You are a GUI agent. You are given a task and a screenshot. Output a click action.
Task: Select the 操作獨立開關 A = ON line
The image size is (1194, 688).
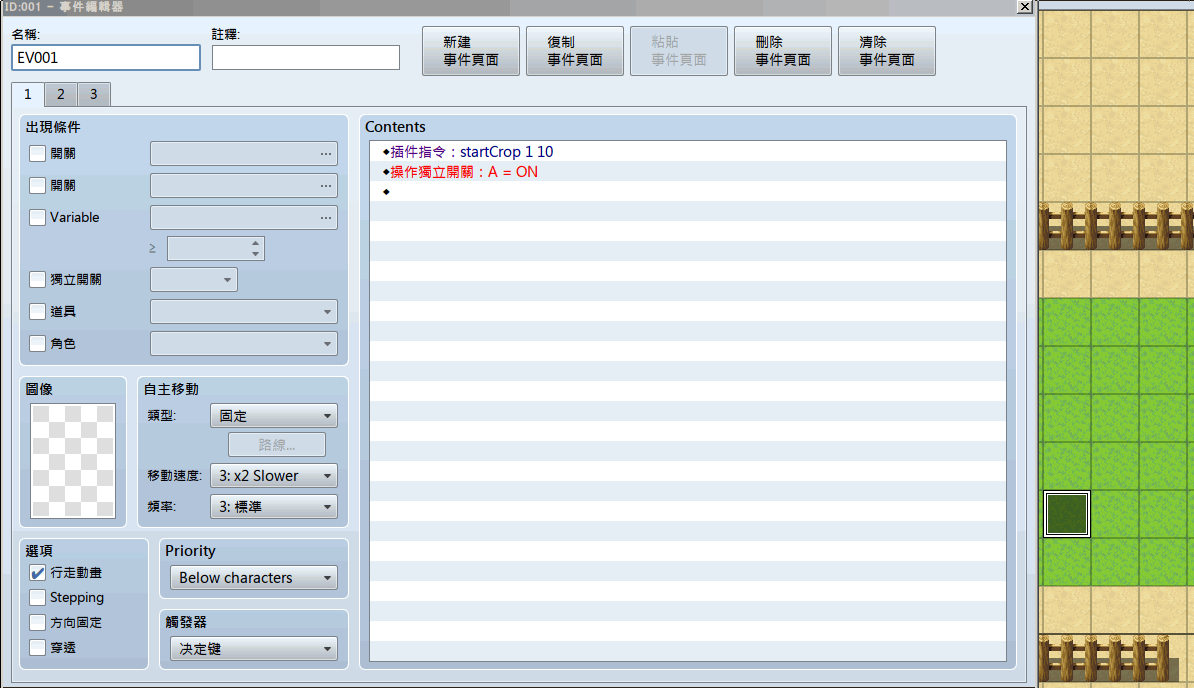[688, 172]
